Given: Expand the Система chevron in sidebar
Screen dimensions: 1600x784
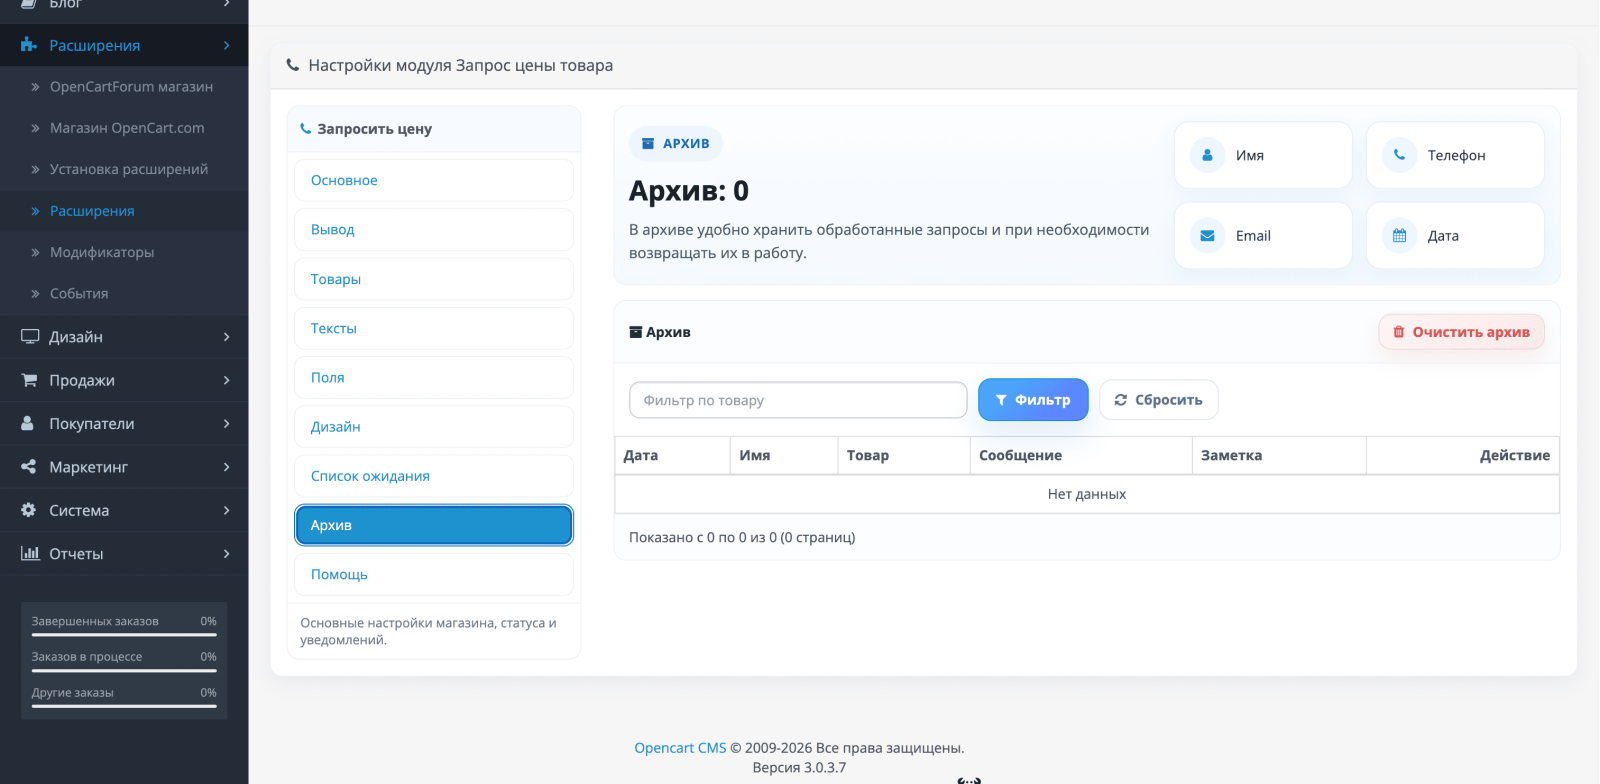Looking at the screenshot, I should pyautogui.click(x=227, y=510).
